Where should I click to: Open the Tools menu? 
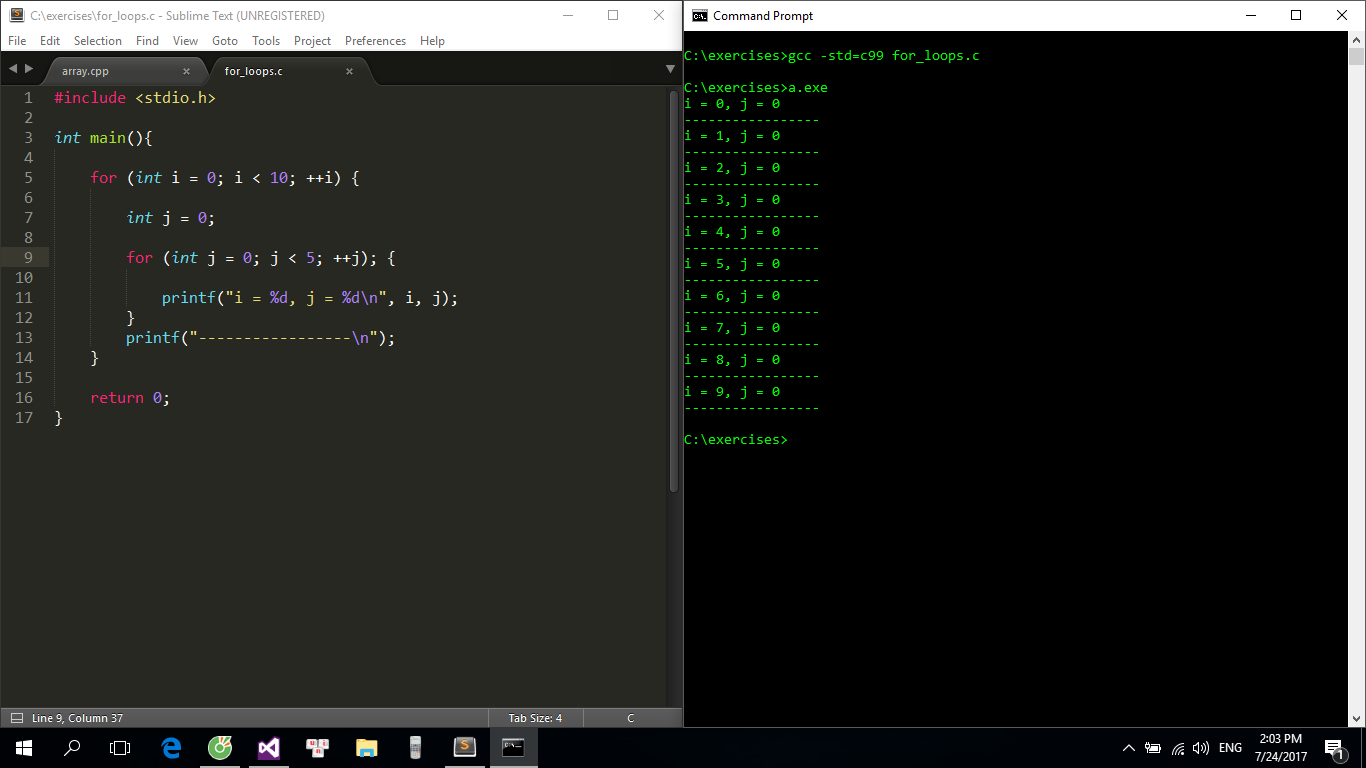click(266, 41)
